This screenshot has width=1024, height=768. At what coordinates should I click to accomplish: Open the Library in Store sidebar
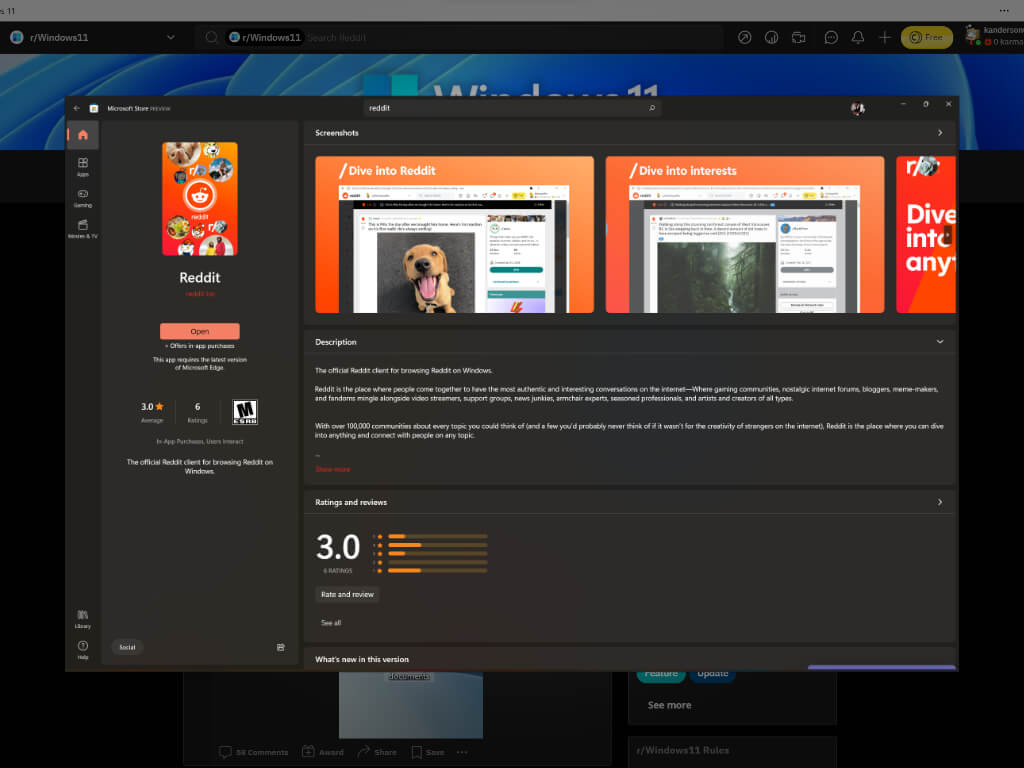point(83,618)
